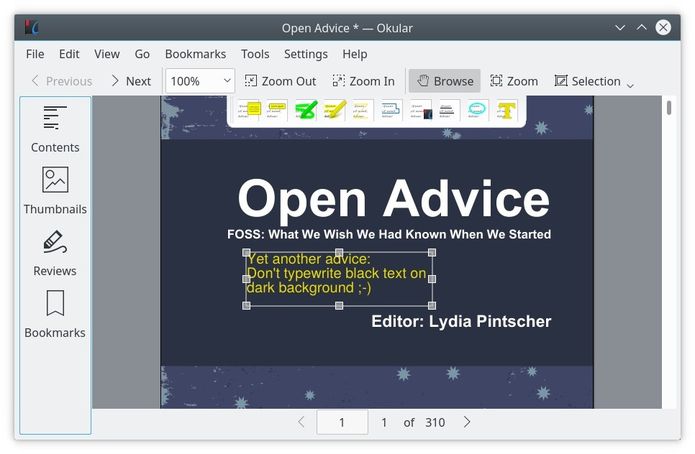Click the 'FOSS: What We Wish' subtitle
Image resolution: width=695 pixels, height=454 pixels.
tap(389, 234)
